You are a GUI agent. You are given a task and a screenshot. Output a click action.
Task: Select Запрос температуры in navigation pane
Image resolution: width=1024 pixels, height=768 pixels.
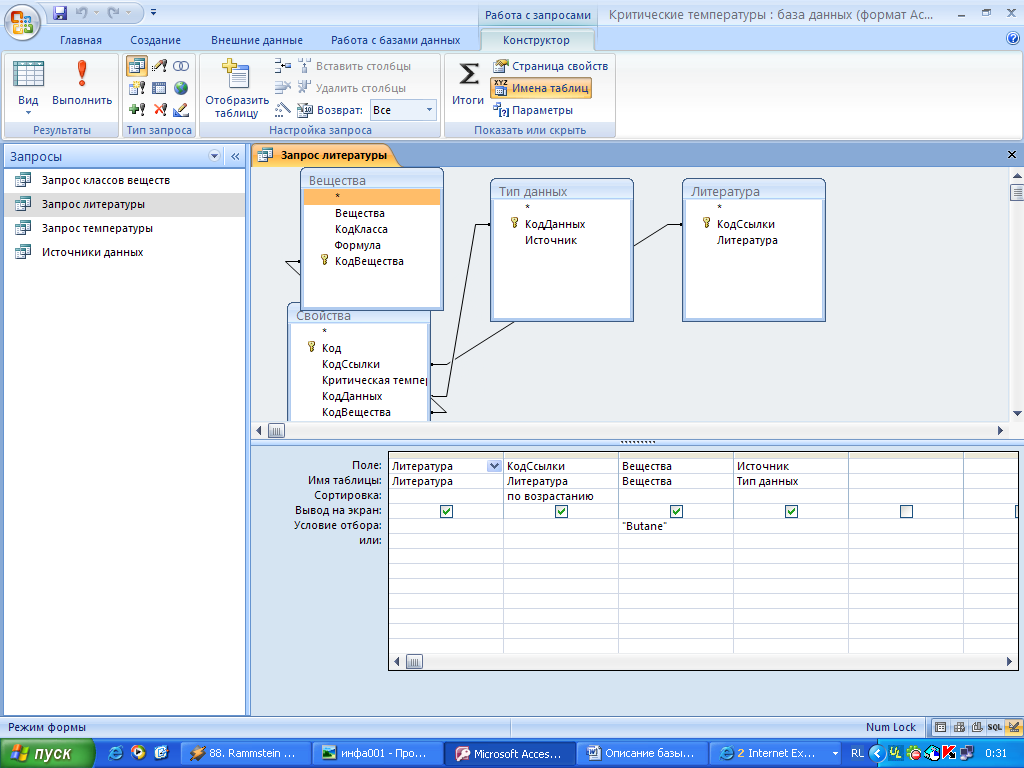pyautogui.click(x=97, y=228)
